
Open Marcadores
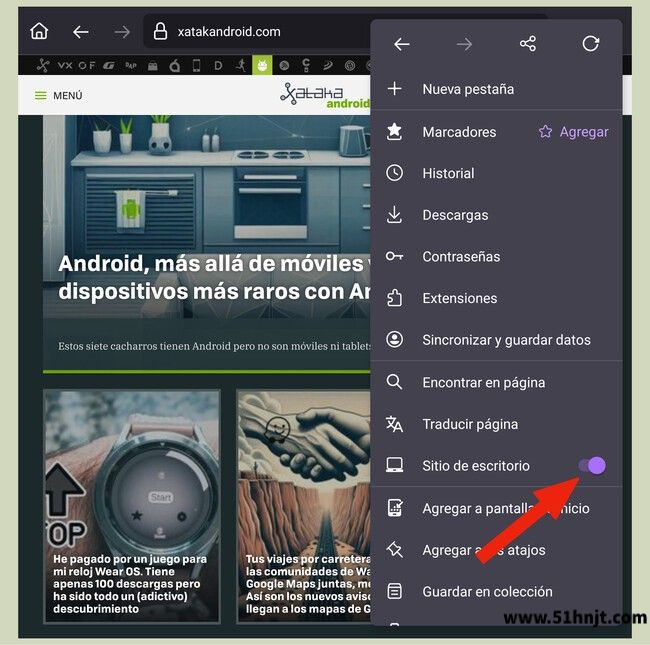pyautogui.click(x=459, y=132)
